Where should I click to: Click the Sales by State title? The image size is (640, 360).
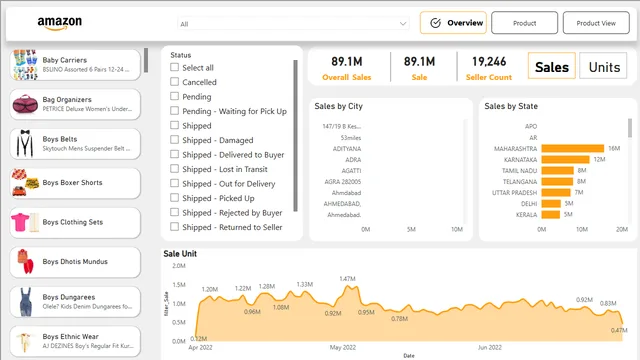[511, 106]
